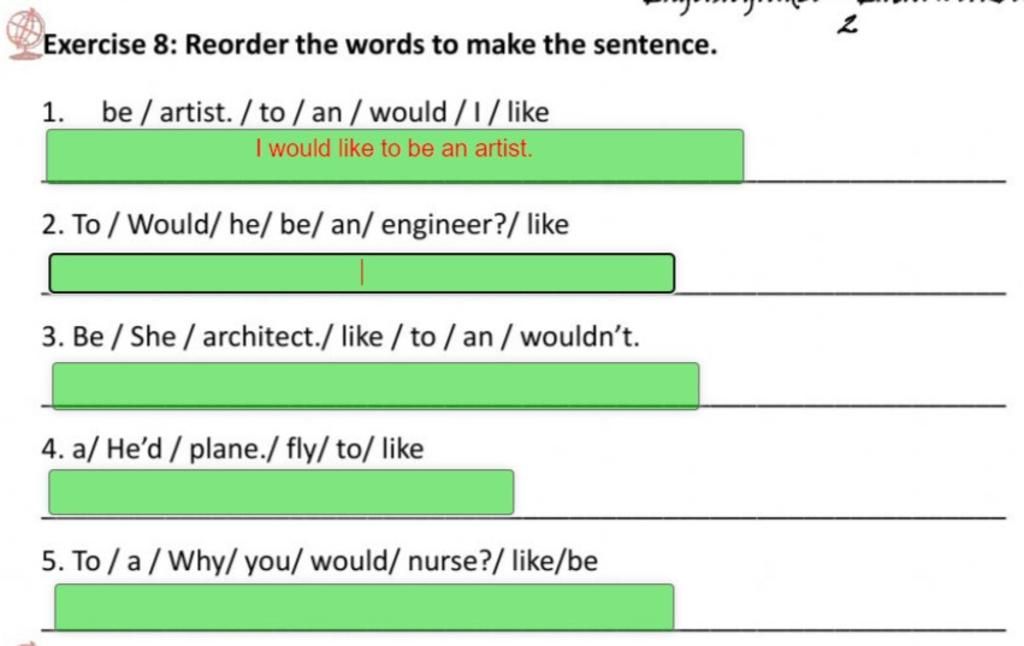Viewport: 1024px width, 646px height.
Task: Click the "Exercise 8: Reorder the words" heading
Action: 381,45
